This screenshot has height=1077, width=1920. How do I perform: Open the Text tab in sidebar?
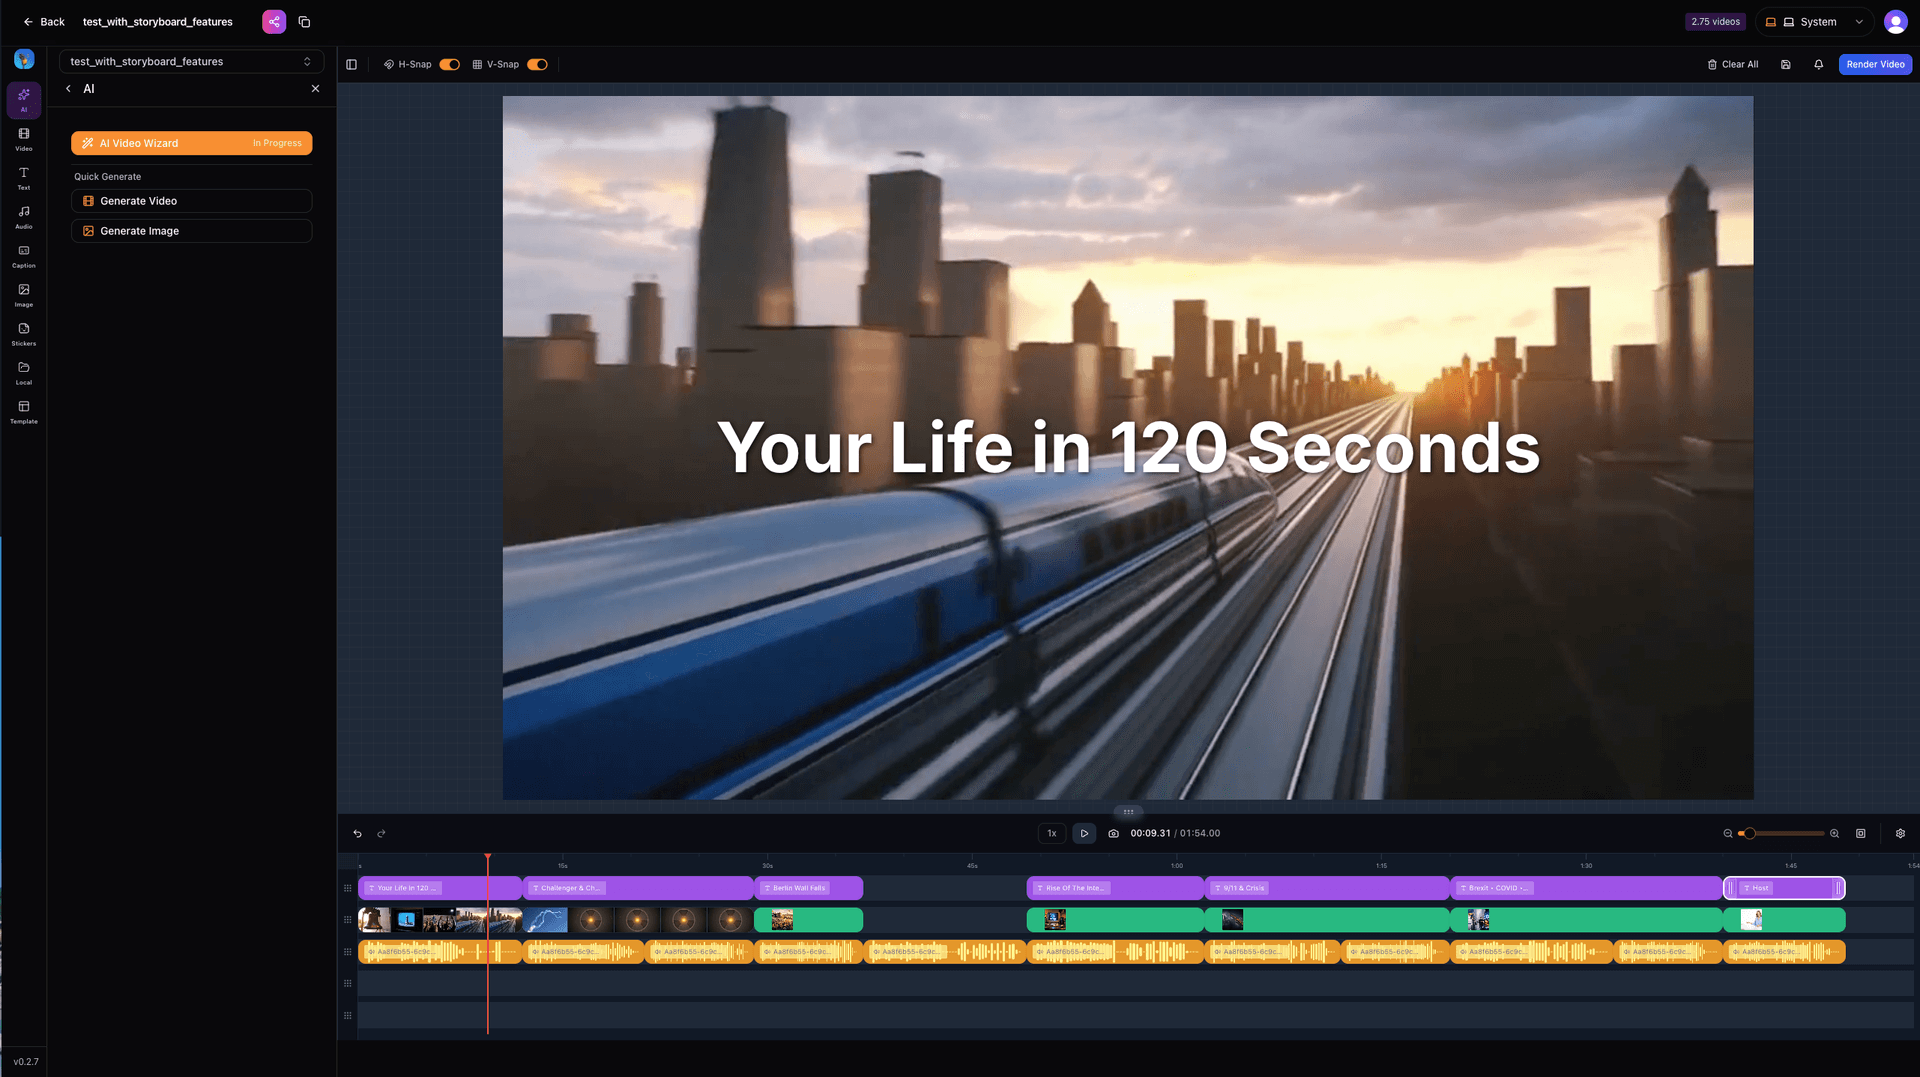coord(24,178)
